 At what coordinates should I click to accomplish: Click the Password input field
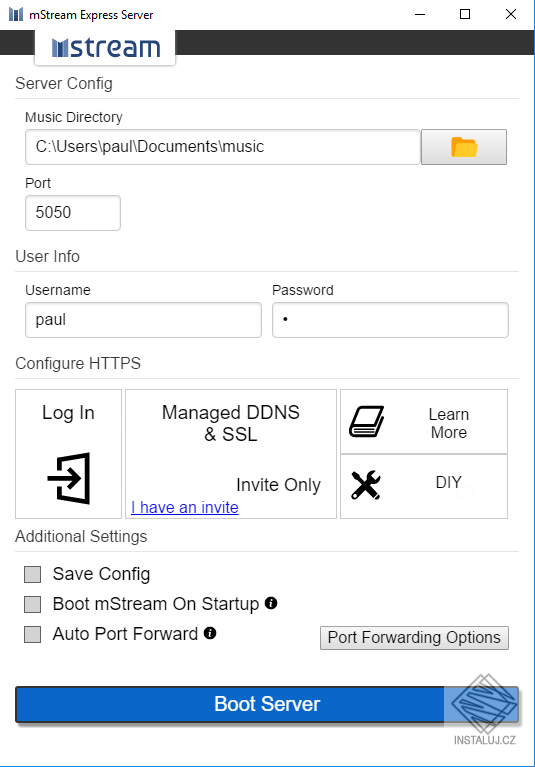[390, 320]
